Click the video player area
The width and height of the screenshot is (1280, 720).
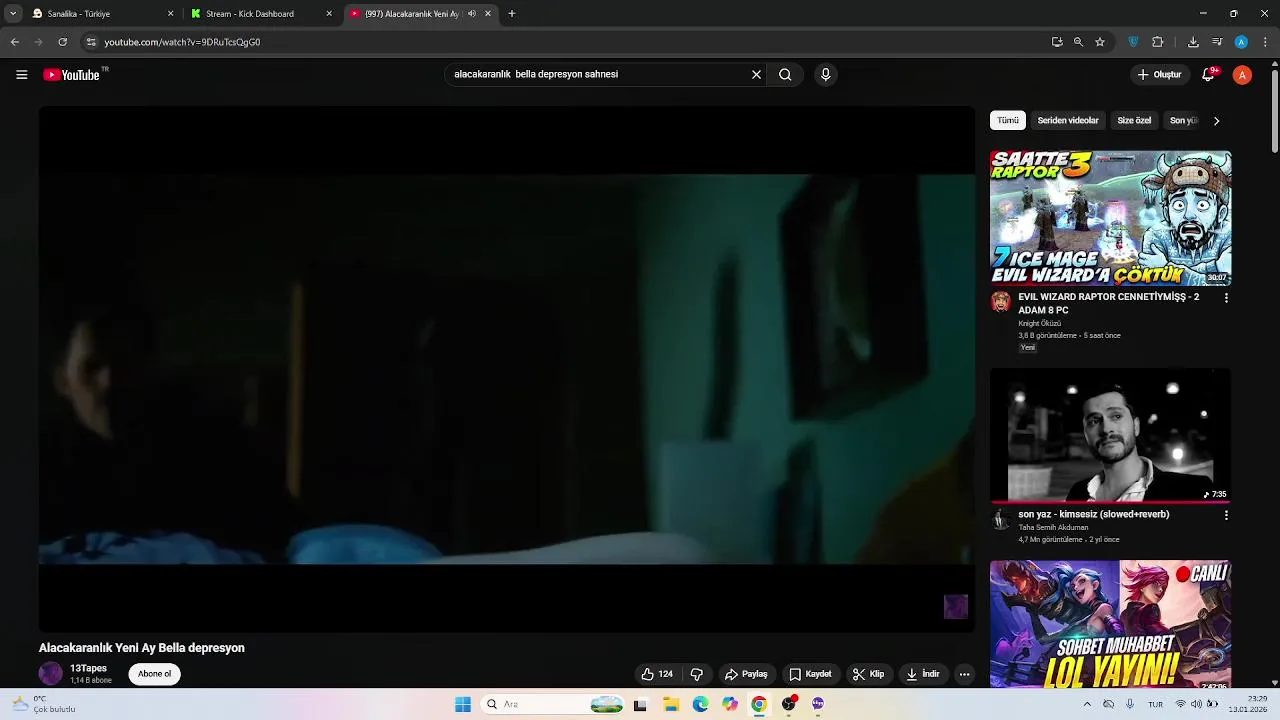click(x=507, y=369)
